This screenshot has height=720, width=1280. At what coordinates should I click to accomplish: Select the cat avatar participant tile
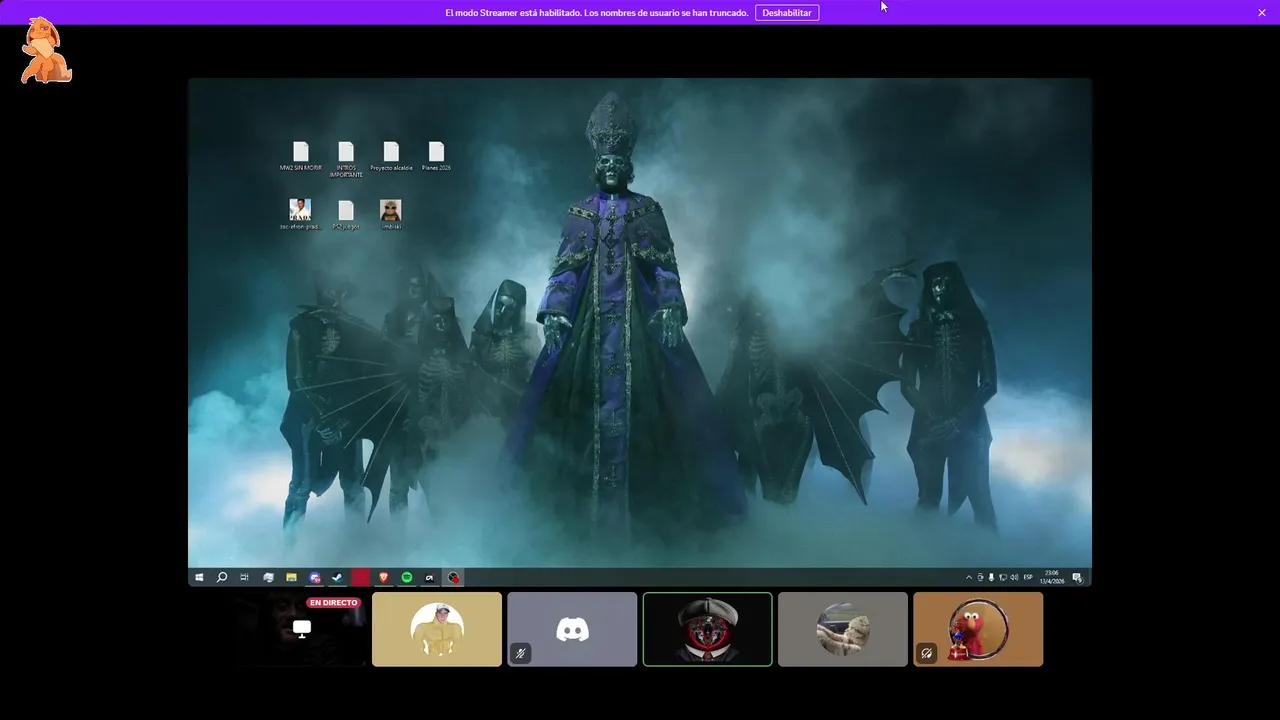click(843, 629)
